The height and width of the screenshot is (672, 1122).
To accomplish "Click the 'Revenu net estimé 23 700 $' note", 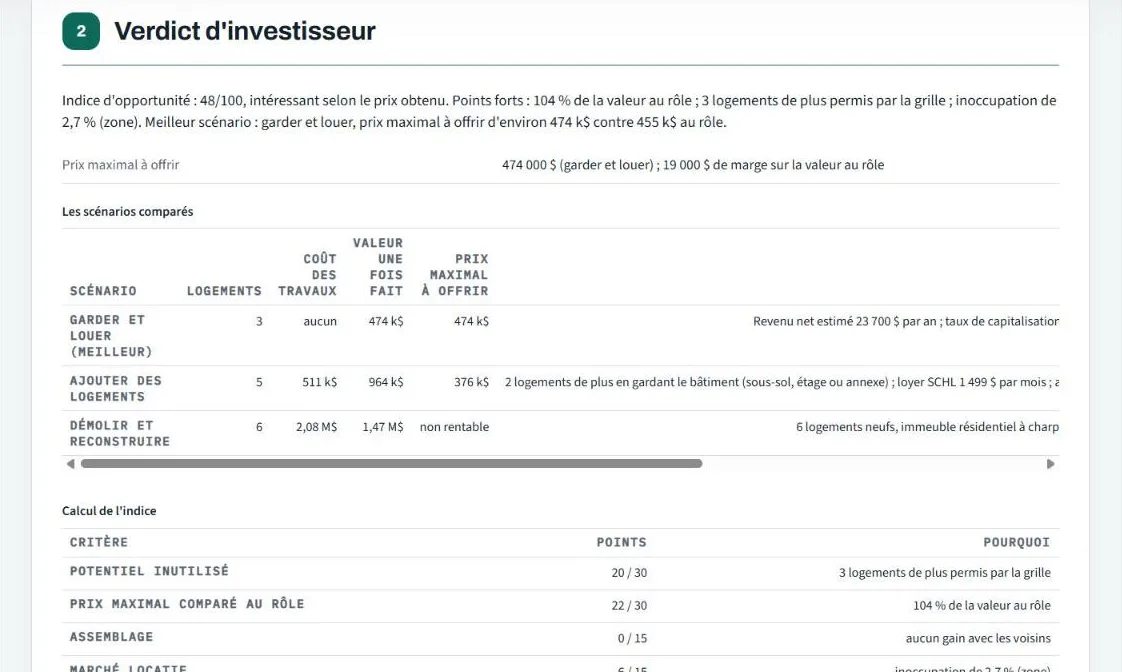I will [906, 321].
